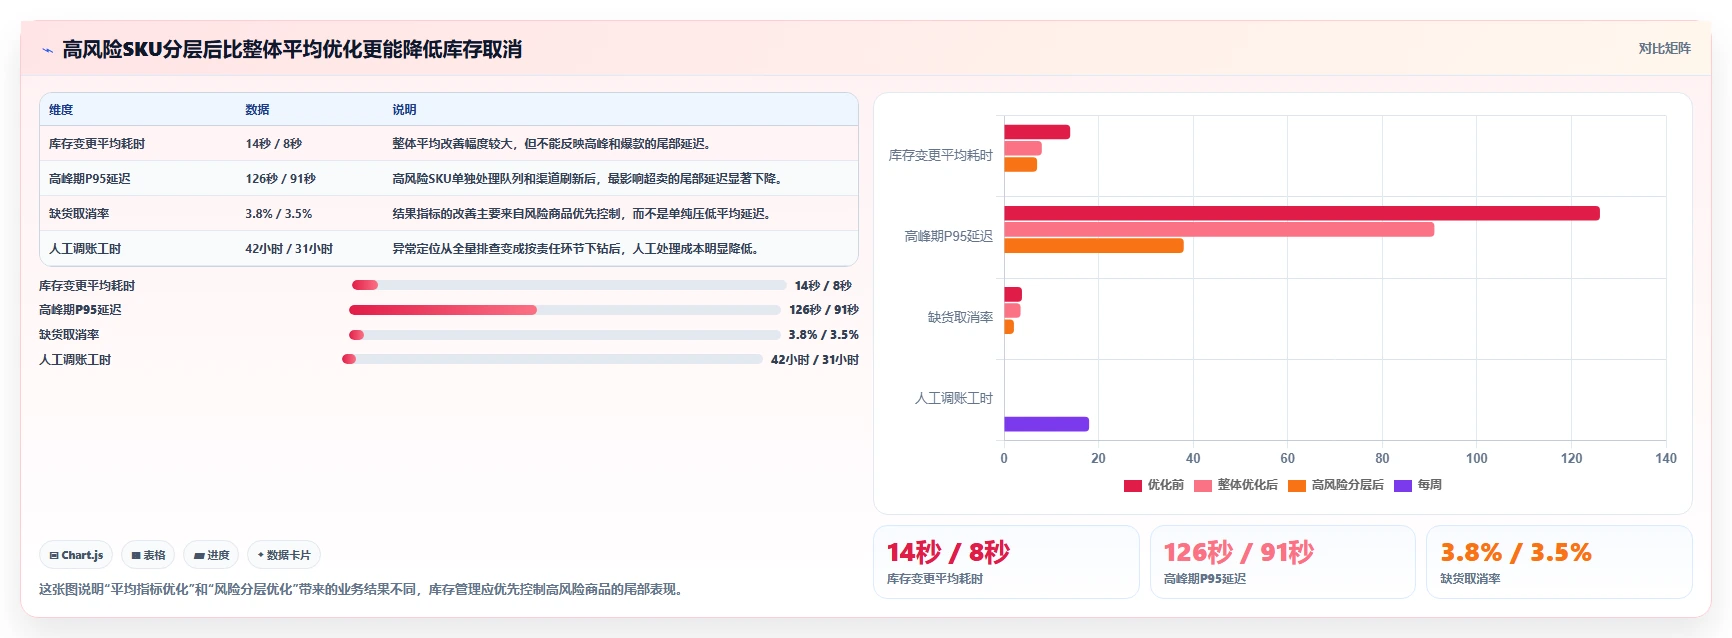Click description starting 高风险SKU单独处理队列
Image resolution: width=1732 pixels, height=638 pixels.
[589, 179]
